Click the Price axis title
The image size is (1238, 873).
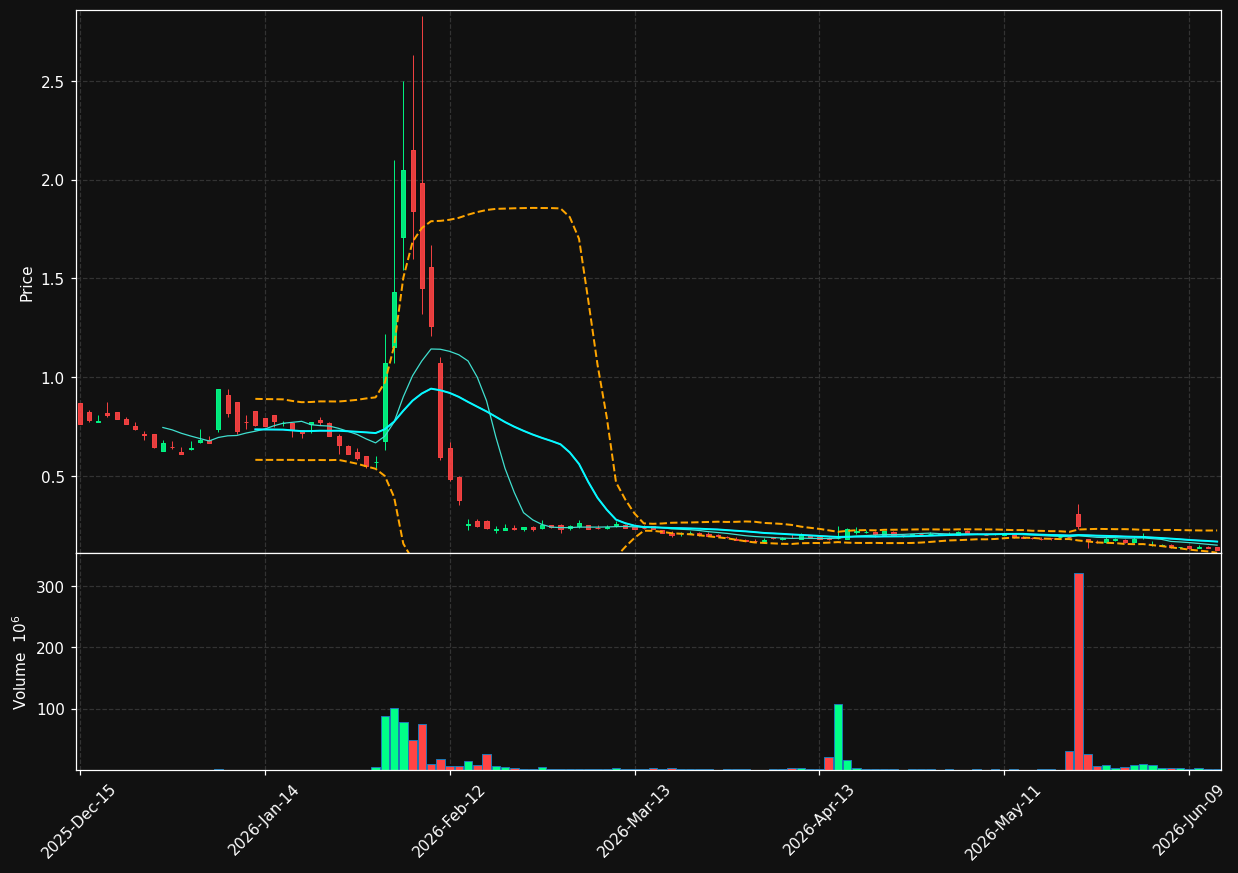pos(27,284)
